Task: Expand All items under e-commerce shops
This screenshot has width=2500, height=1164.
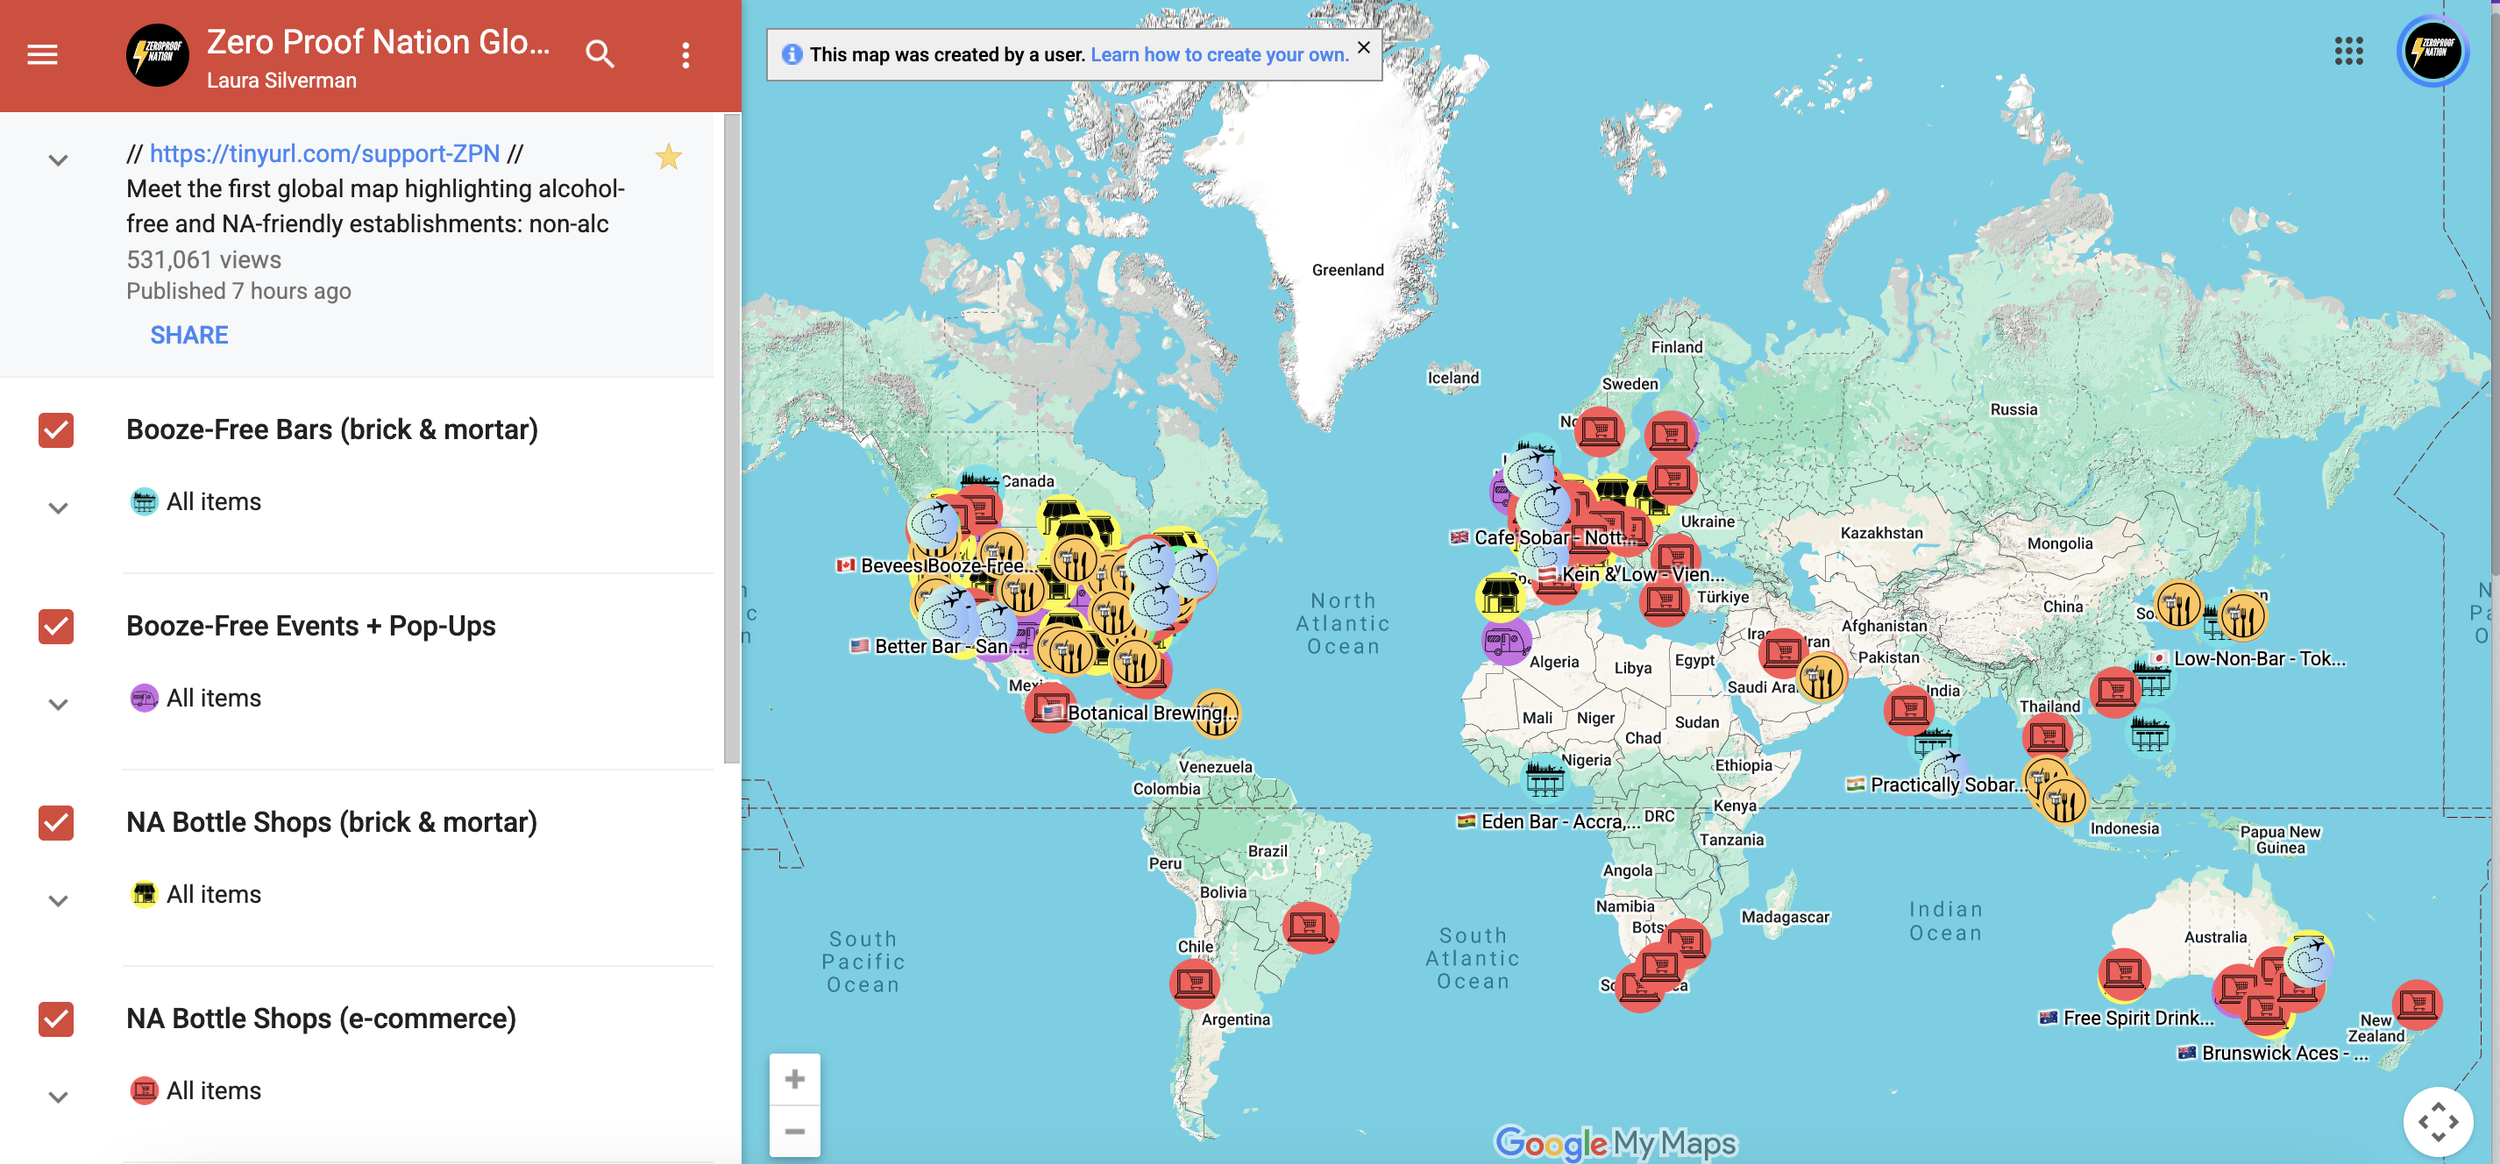Action: (58, 1096)
